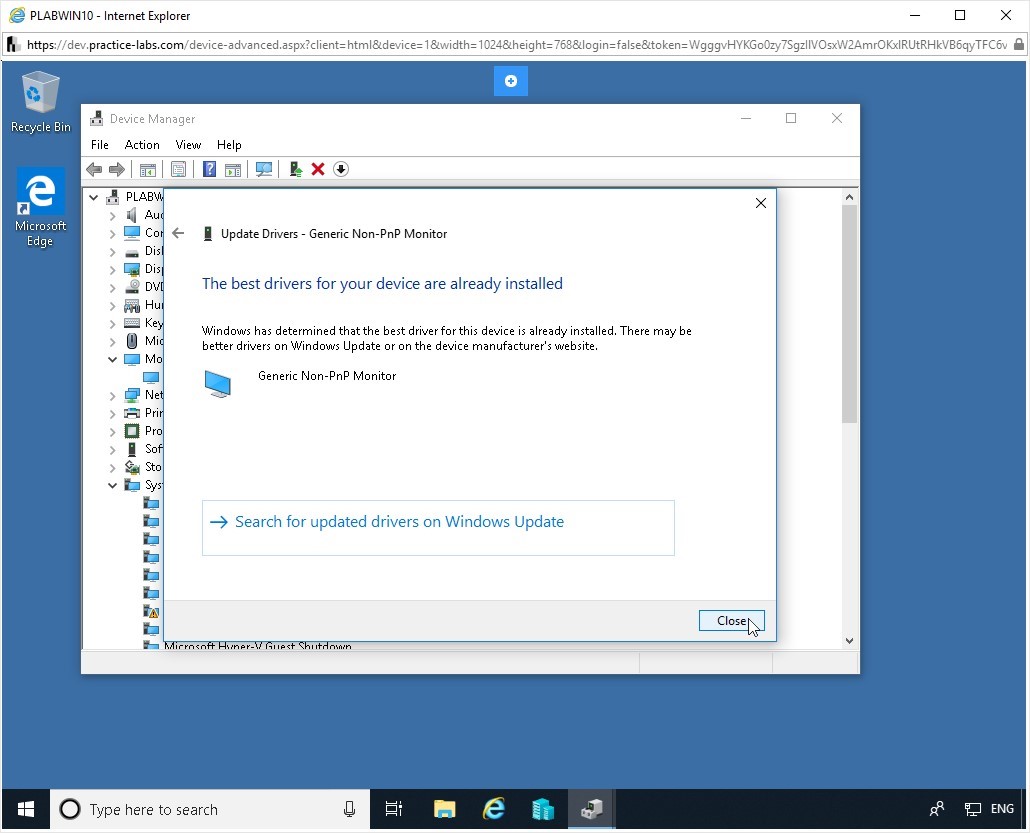Close the Update Drivers dialog with X
The height and width of the screenshot is (833, 1030).
(761, 203)
